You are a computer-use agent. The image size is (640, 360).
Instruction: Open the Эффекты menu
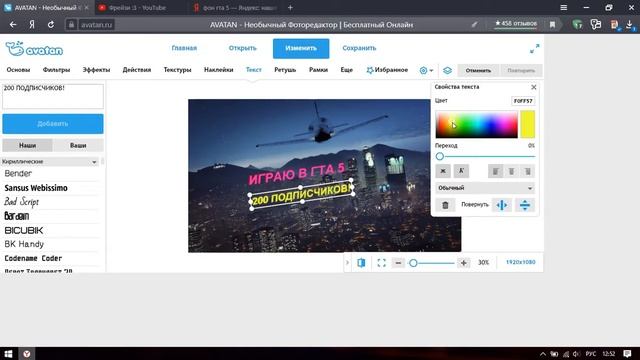click(96, 70)
